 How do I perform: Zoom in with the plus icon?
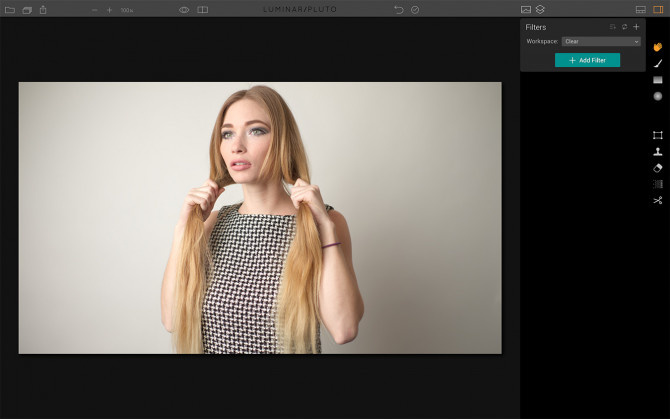click(109, 10)
